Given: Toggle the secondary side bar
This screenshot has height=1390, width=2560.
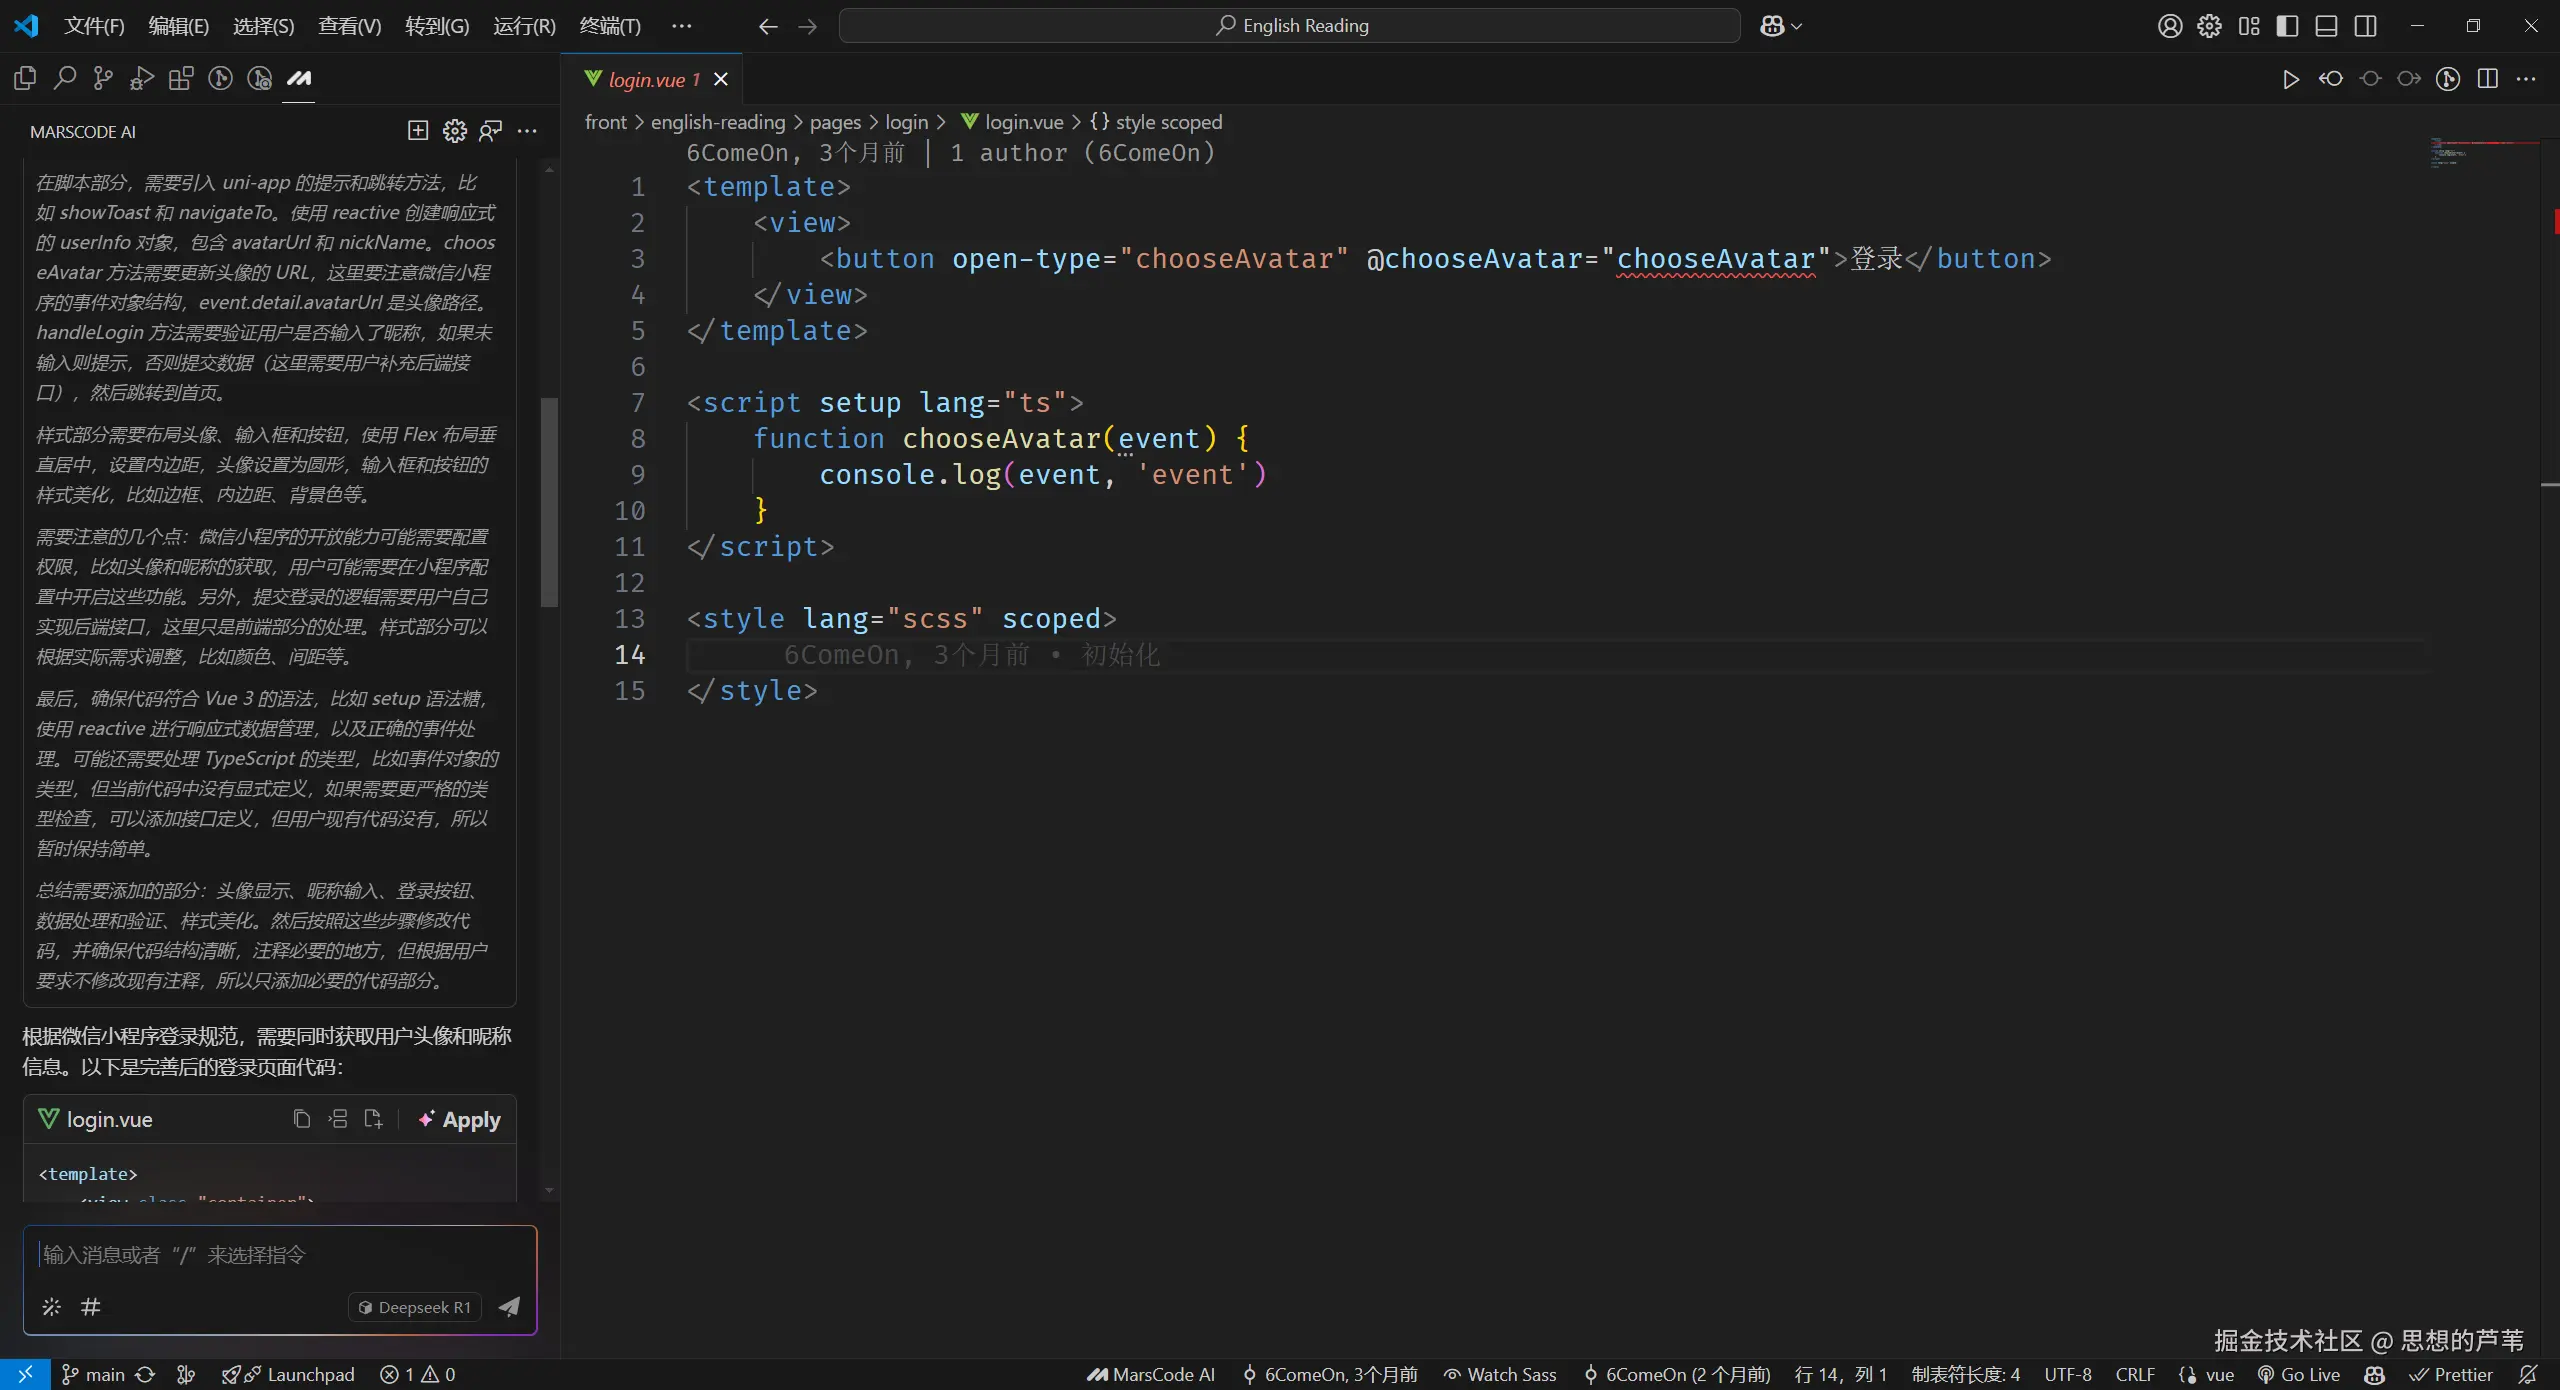Looking at the screenshot, I should tap(2365, 26).
